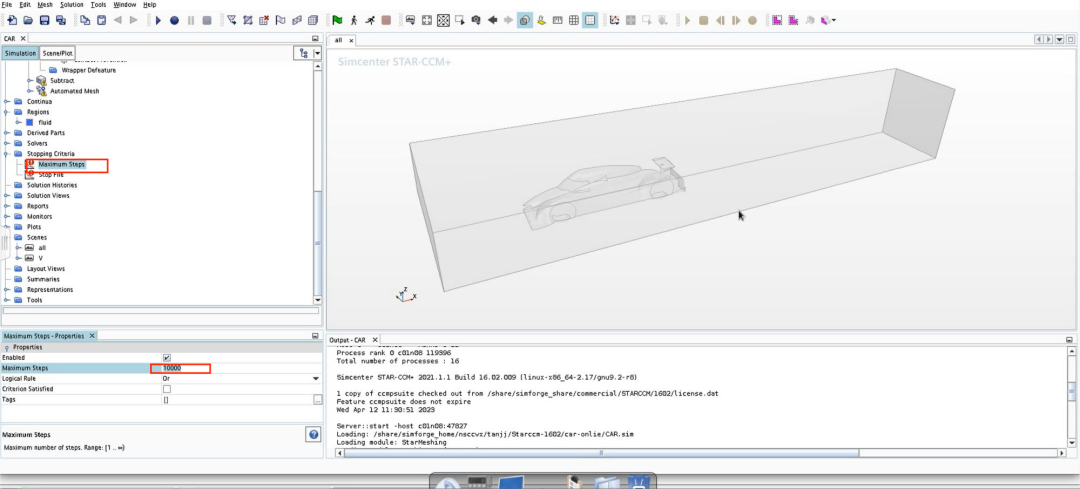Image resolution: width=1080 pixels, height=489 pixels.
Task: Toggle the highlighted single-pane layout button
Action: [590, 21]
